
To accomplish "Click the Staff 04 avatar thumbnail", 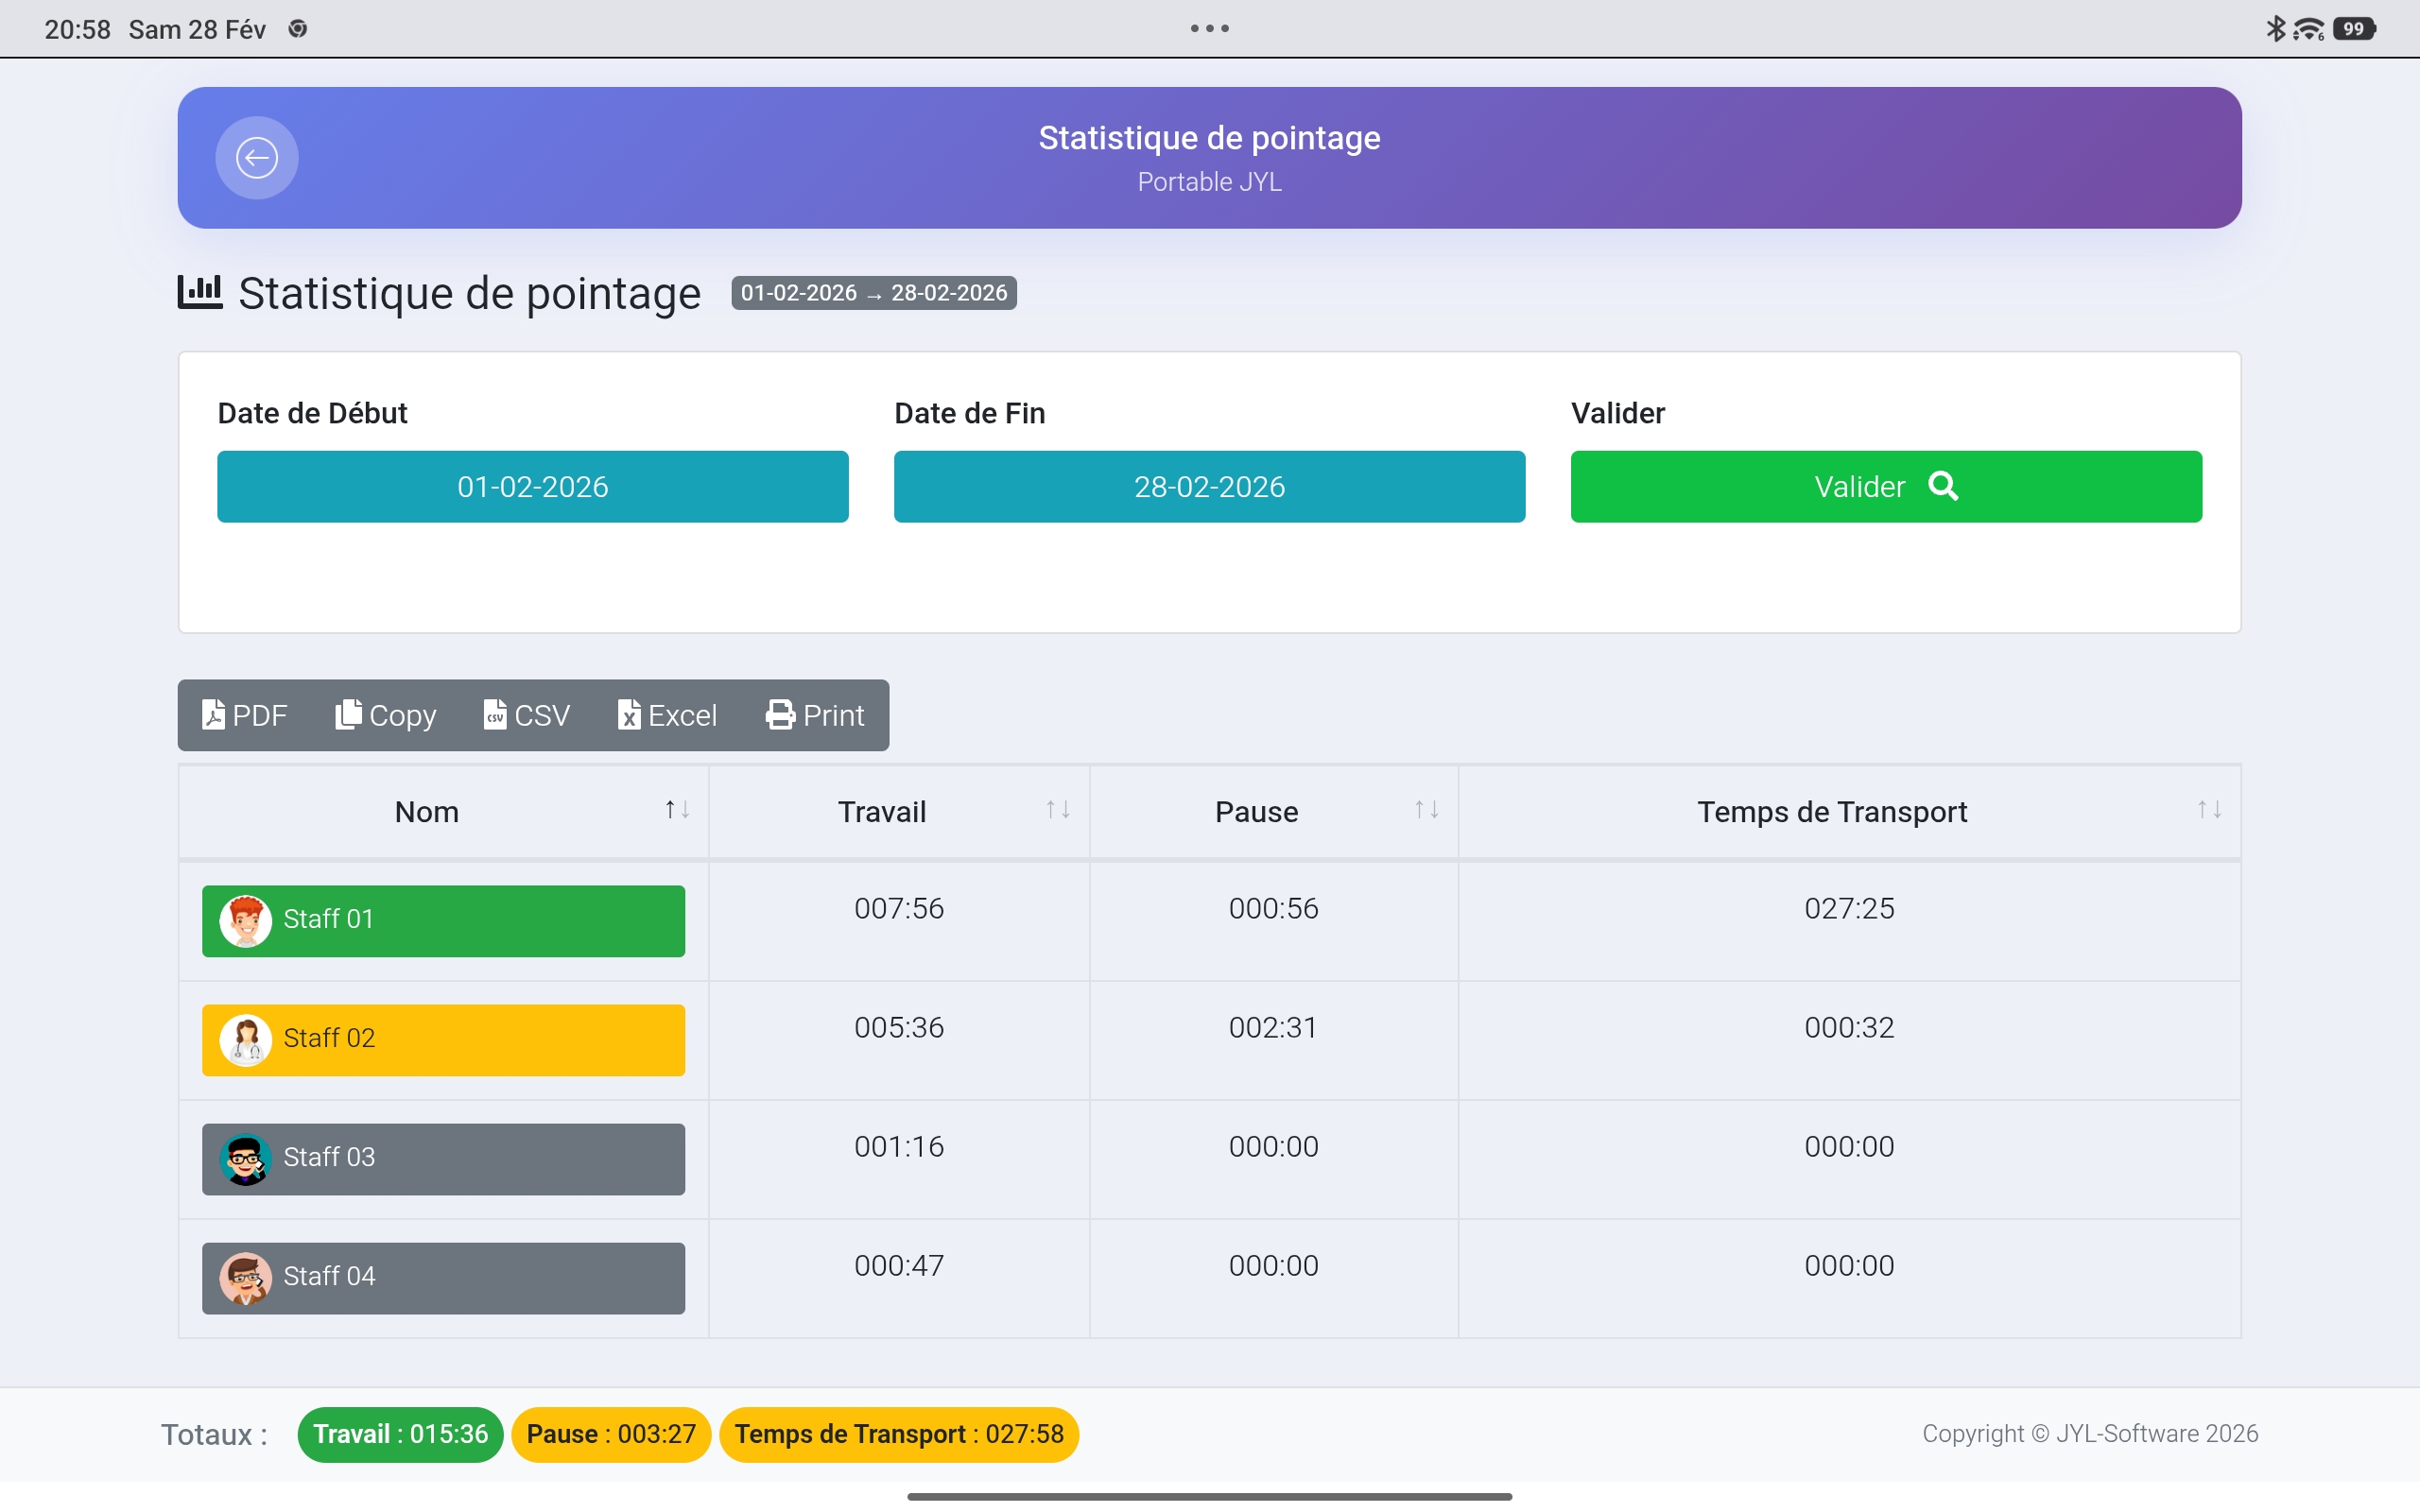I will click(x=246, y=1277).
